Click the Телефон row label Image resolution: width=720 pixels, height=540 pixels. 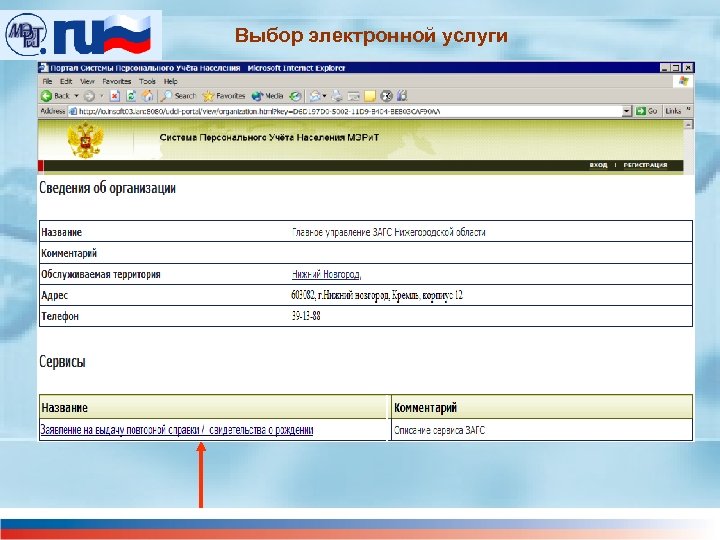[60, 316]
